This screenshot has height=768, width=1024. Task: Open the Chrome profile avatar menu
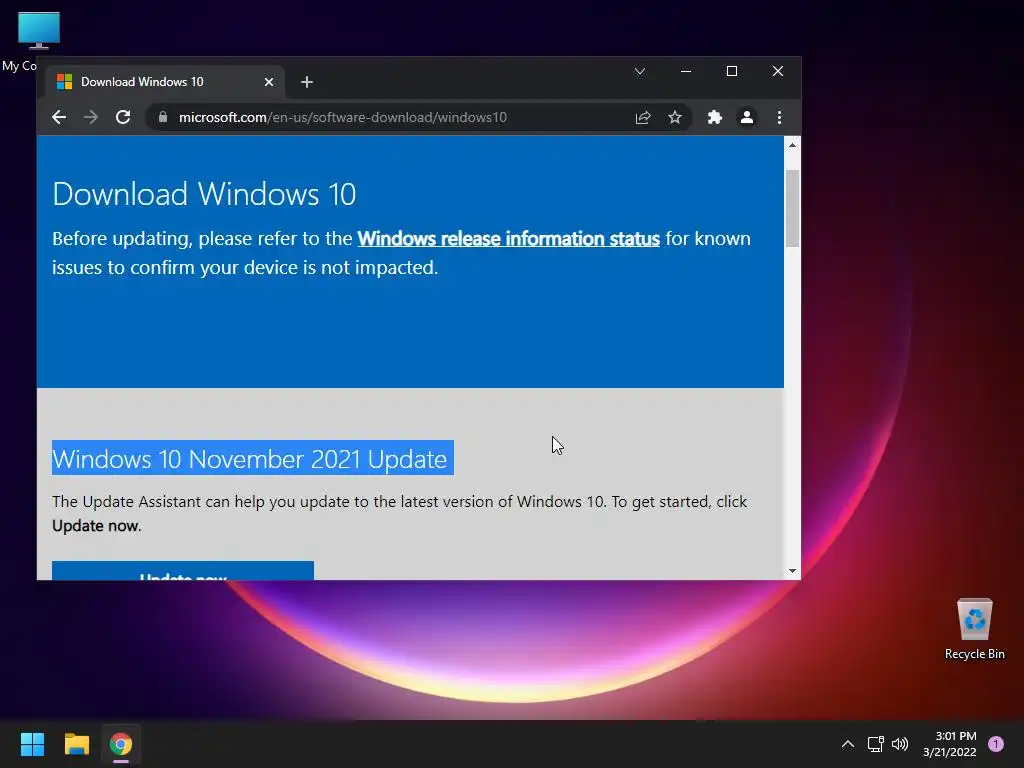pos(746,118)
